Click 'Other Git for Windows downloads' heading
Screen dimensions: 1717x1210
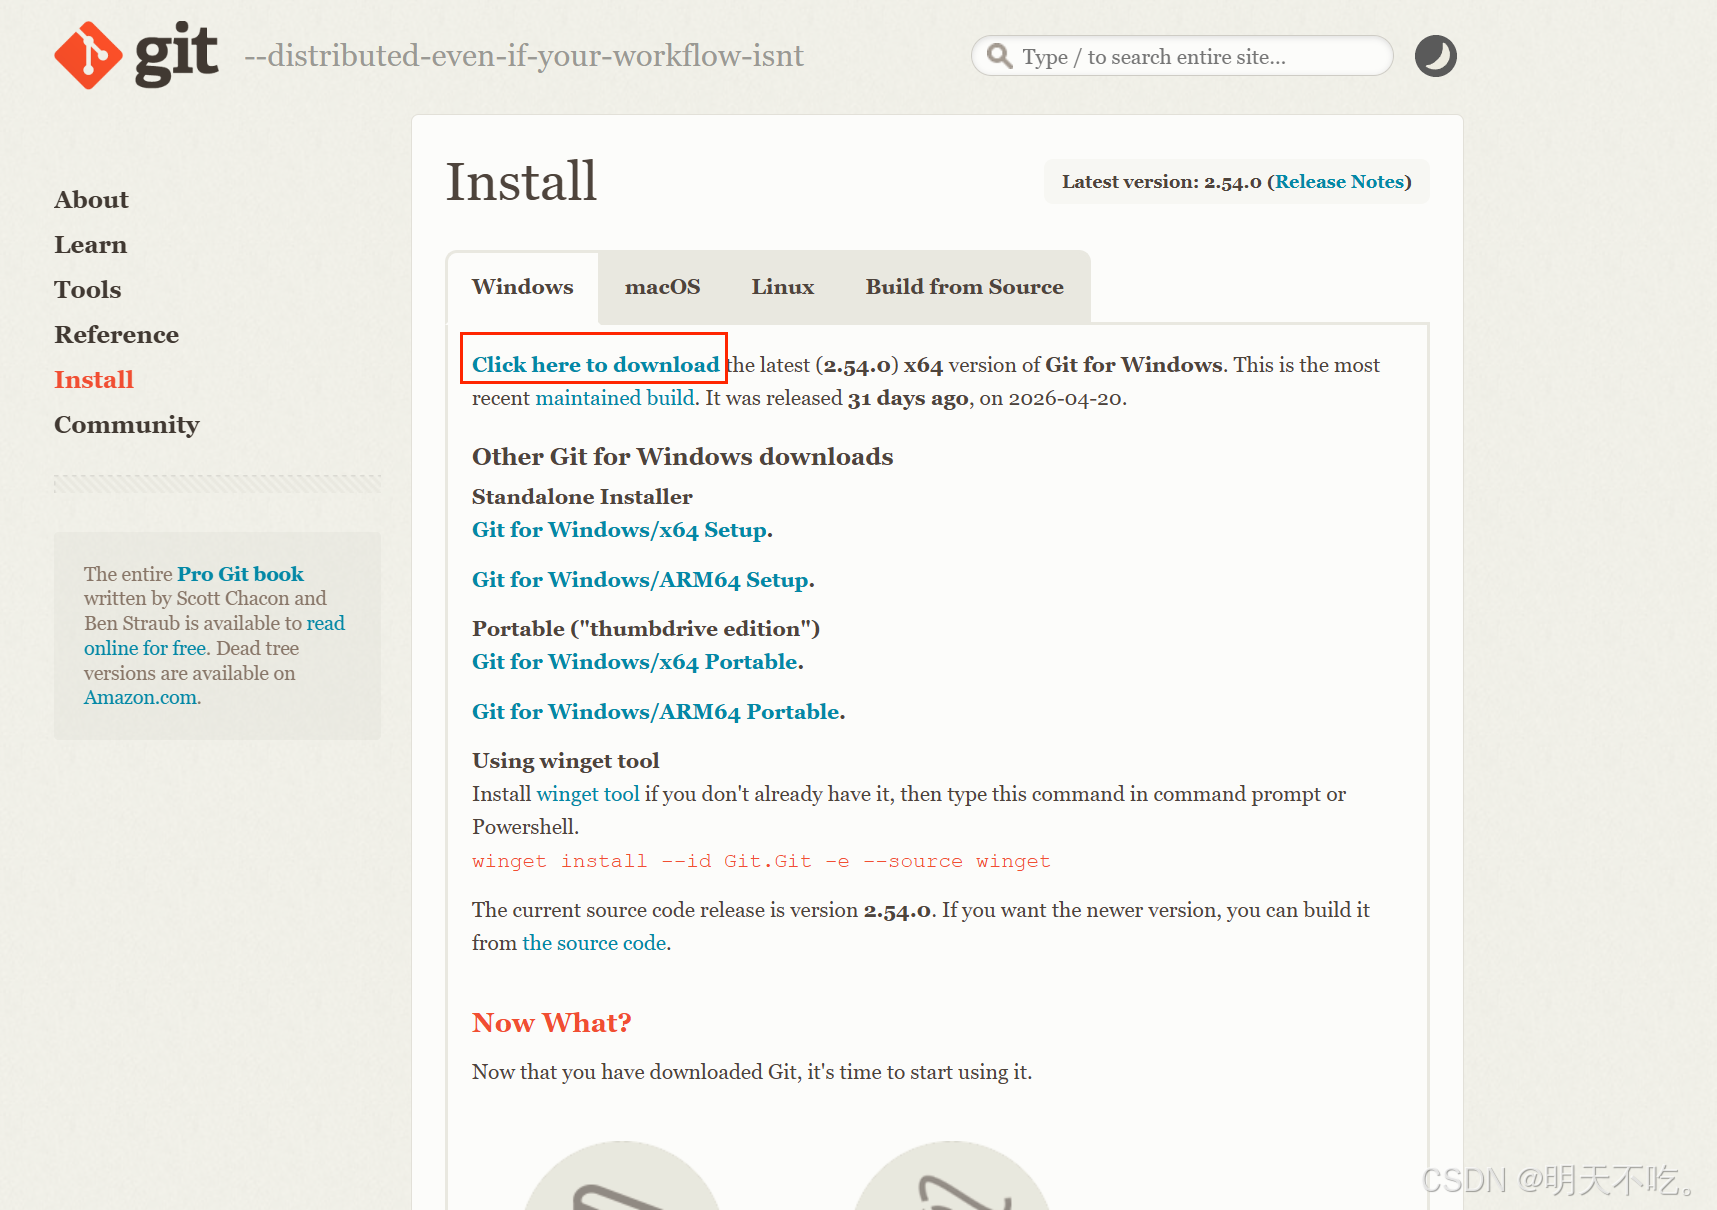coord(682,457)
